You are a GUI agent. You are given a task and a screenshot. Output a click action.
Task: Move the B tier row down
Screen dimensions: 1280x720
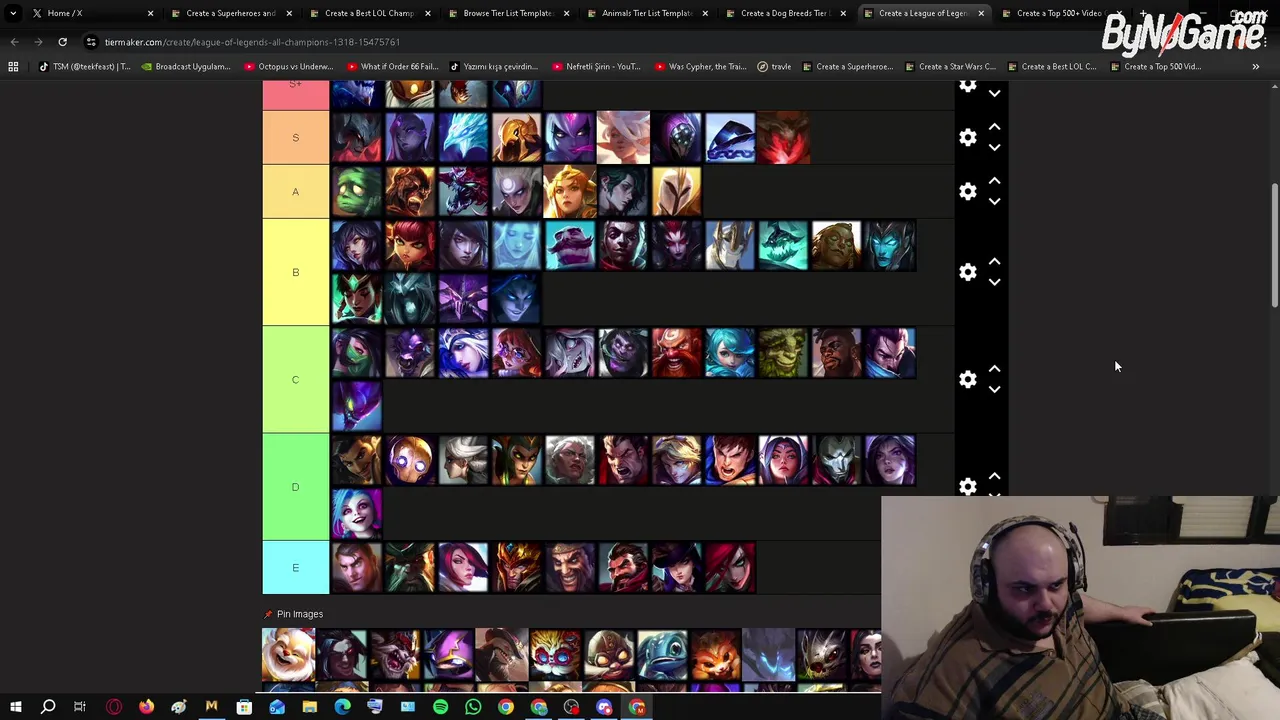[994, 282]
